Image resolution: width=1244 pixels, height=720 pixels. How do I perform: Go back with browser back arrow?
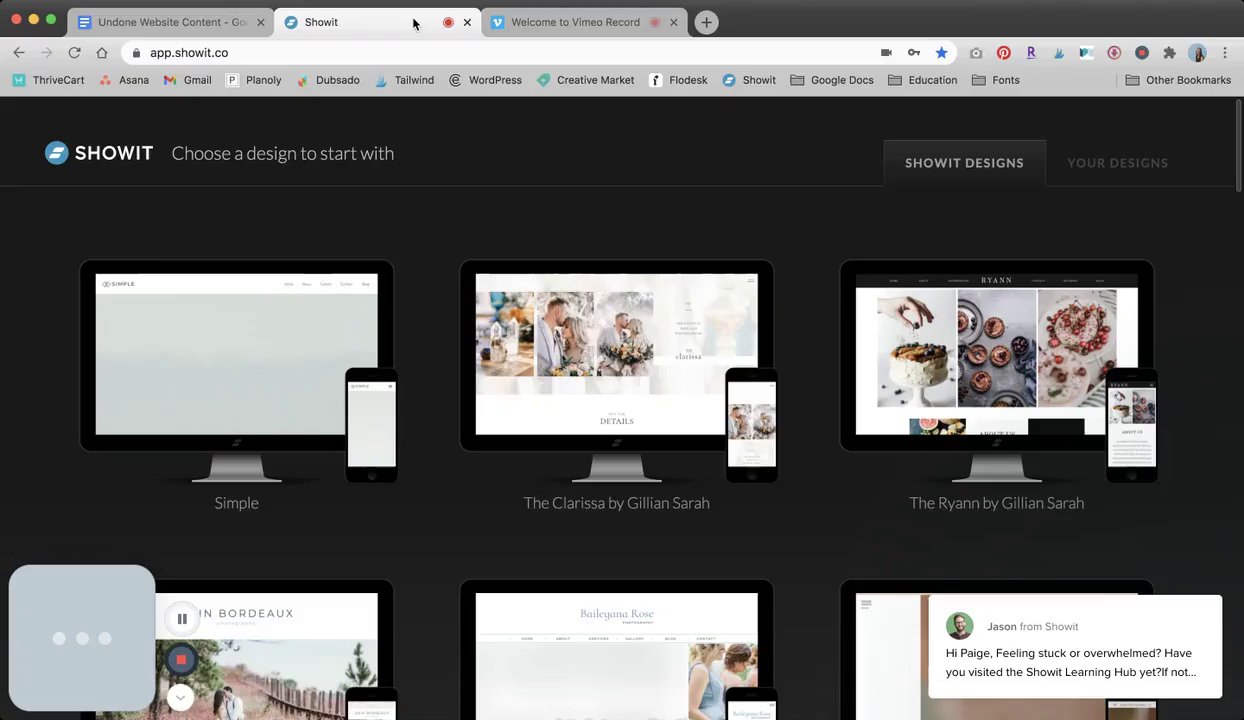pyautogui.click(x=19, y=53)
